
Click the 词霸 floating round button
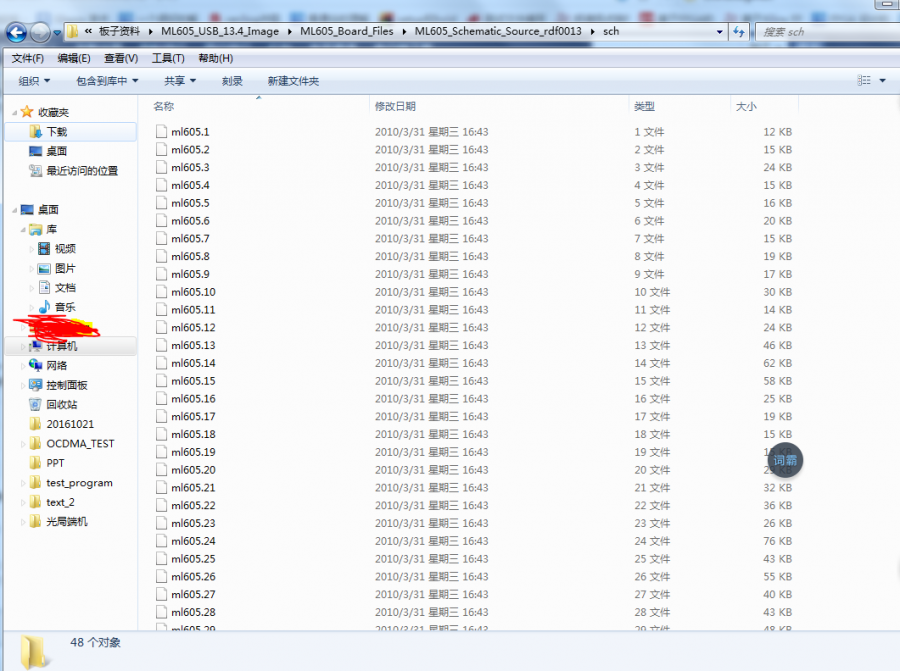pyautogui.click(x=785, y=460)
